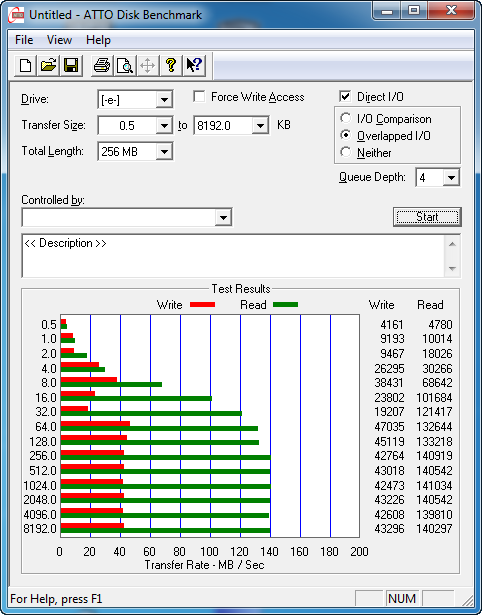Click the green read bar for 8192.0

(166, 531)
